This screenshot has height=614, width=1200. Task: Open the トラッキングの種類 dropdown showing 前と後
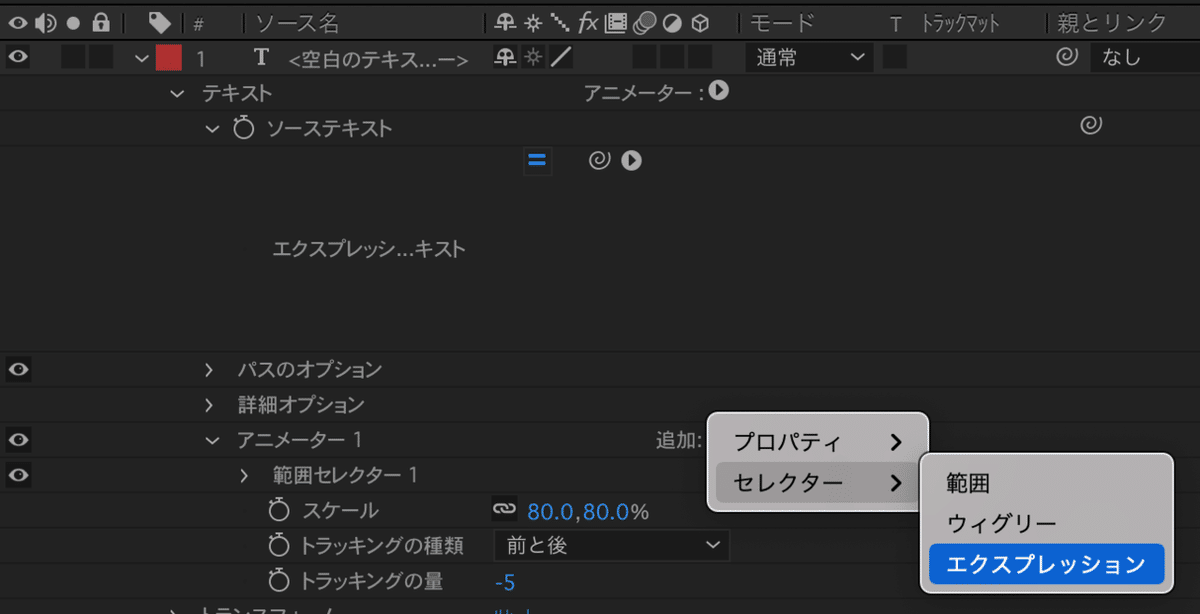click(610, 546)
